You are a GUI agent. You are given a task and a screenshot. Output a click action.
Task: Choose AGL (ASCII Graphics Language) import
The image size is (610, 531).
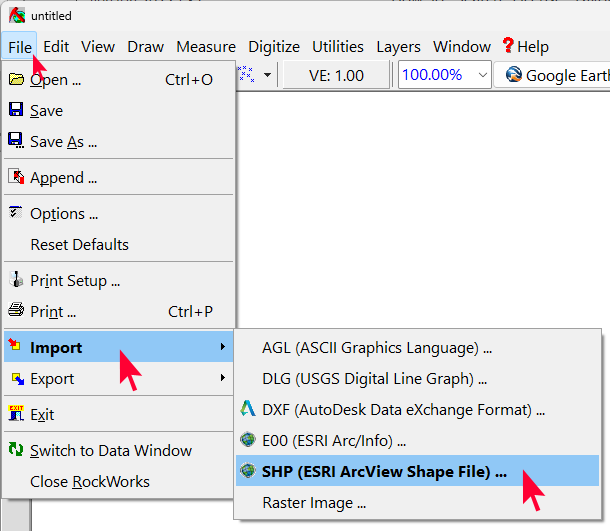pos(377,348)
